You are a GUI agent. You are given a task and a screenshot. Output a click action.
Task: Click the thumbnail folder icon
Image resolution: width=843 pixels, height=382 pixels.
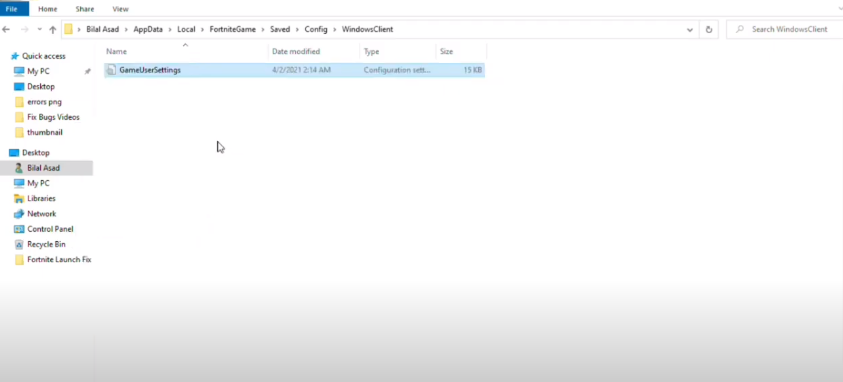19,132
